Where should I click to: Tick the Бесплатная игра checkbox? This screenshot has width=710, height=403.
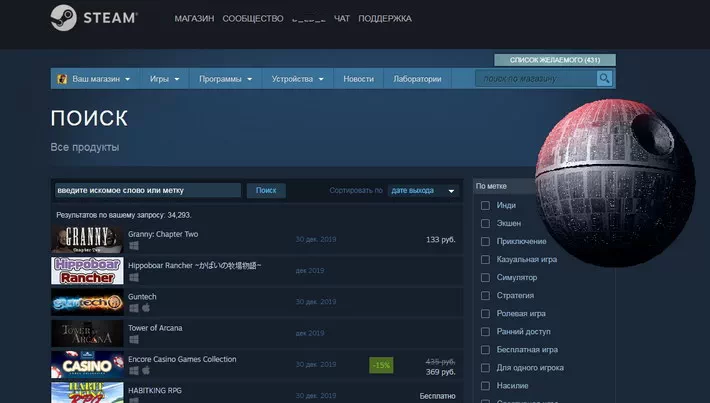point(485,350)
